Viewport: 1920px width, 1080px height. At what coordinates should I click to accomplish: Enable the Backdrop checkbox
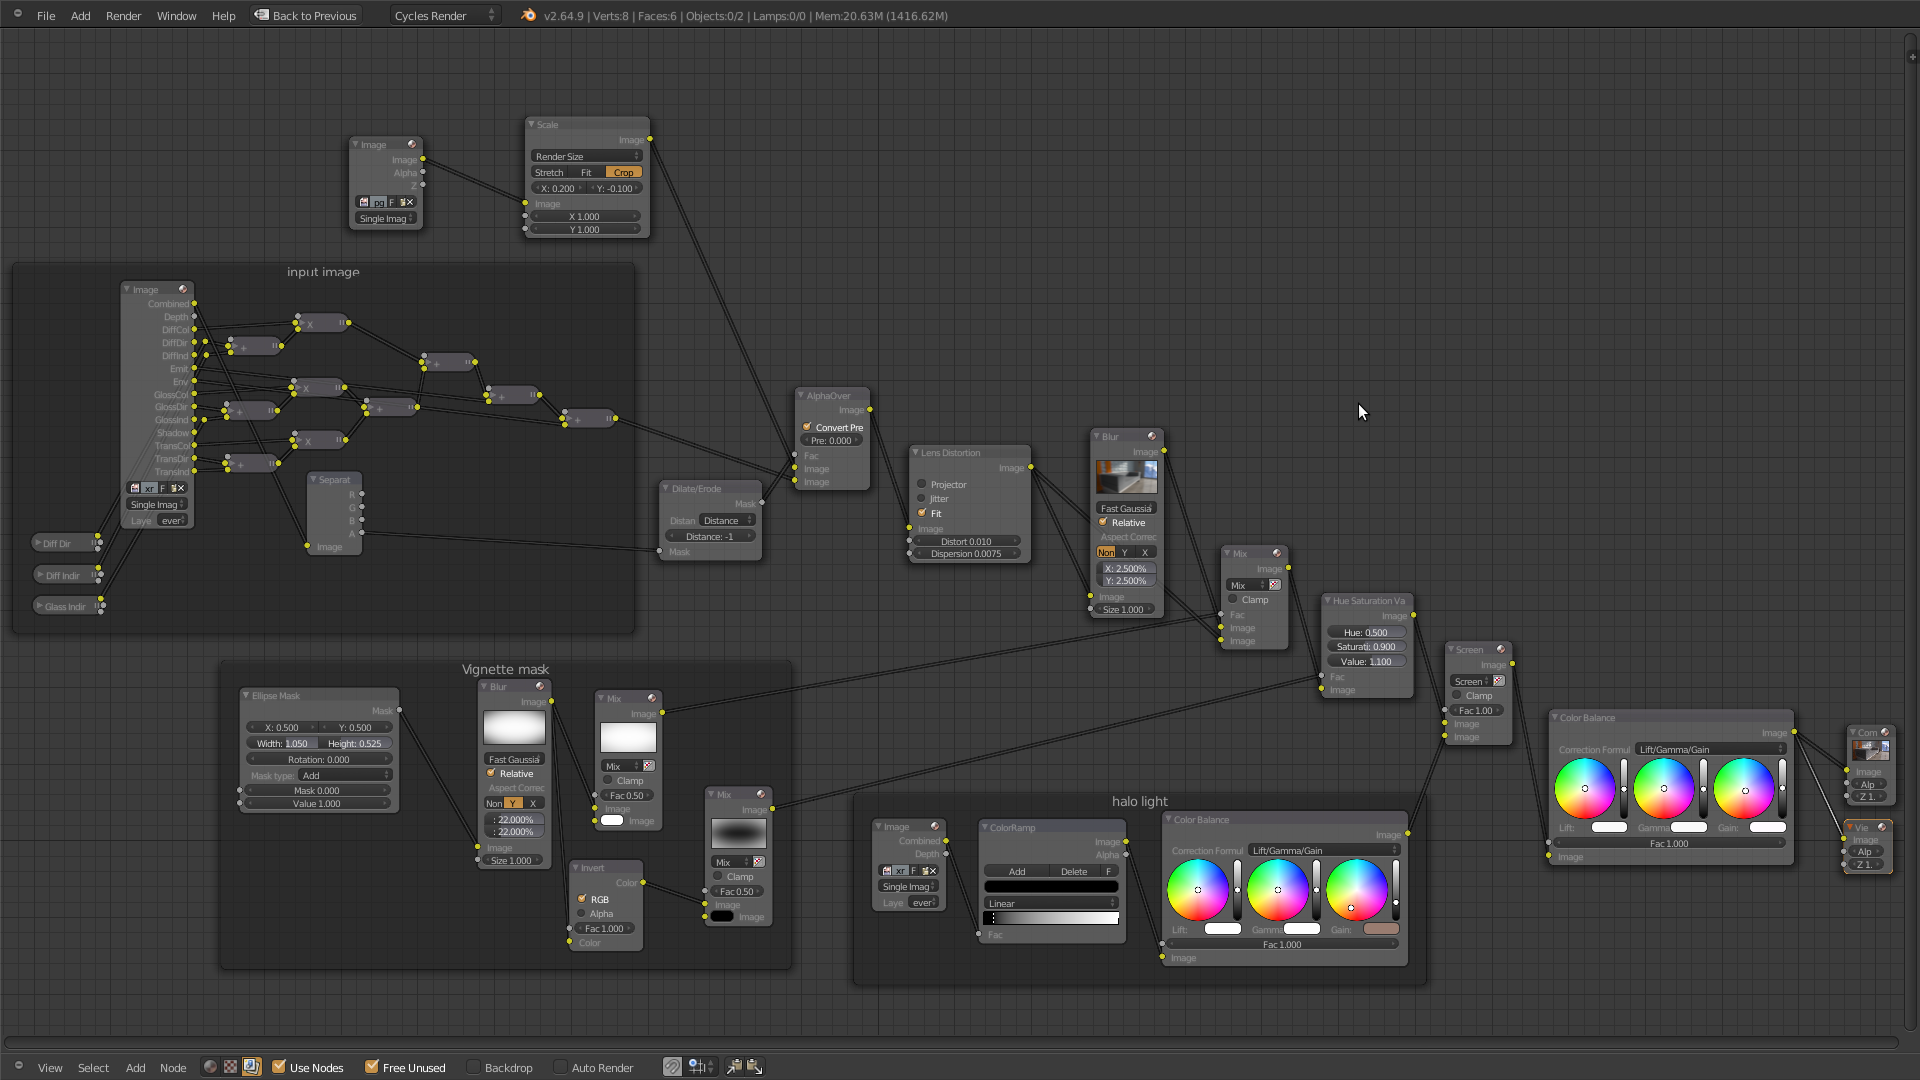(x=475, y=1067)
